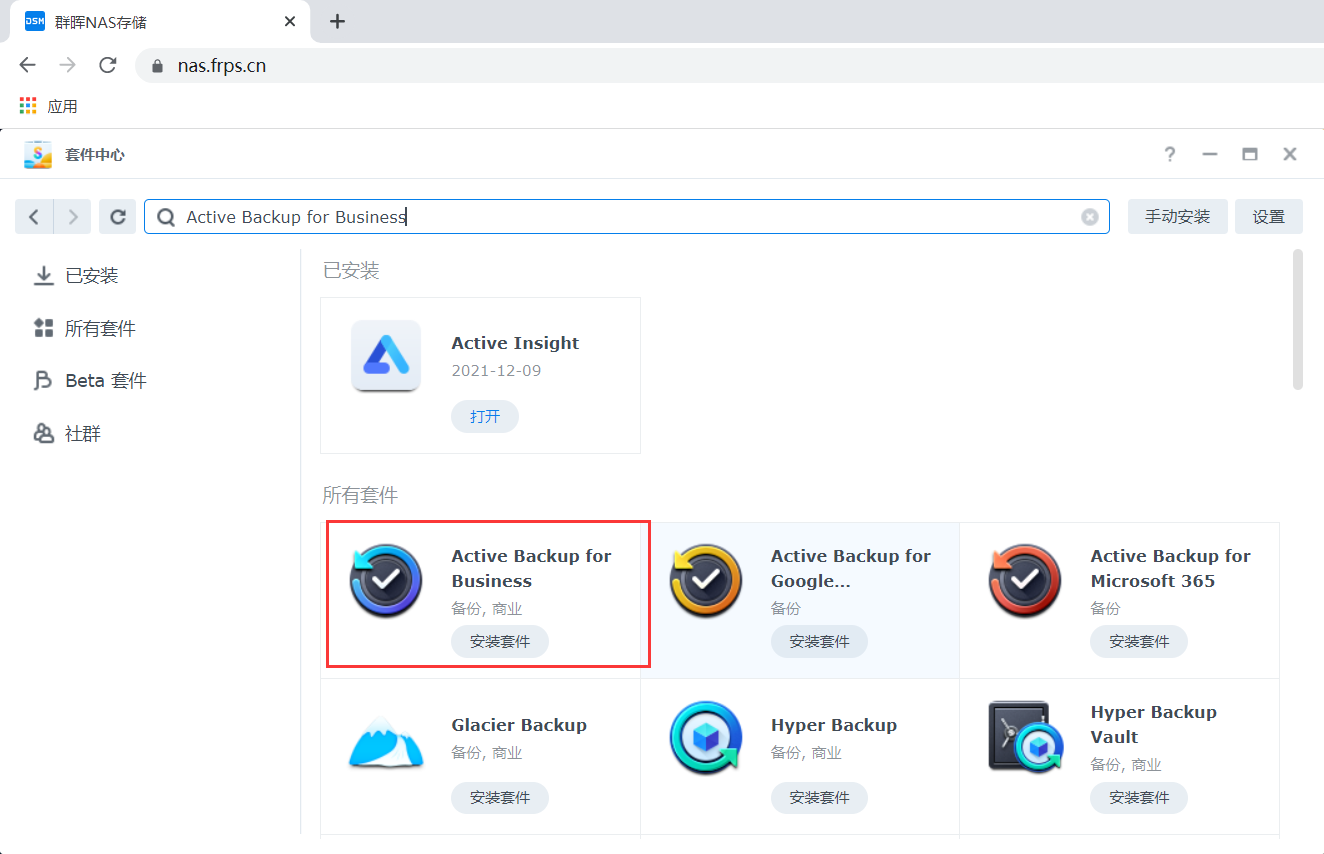Click the search magnifier icon

click(167, 217)
